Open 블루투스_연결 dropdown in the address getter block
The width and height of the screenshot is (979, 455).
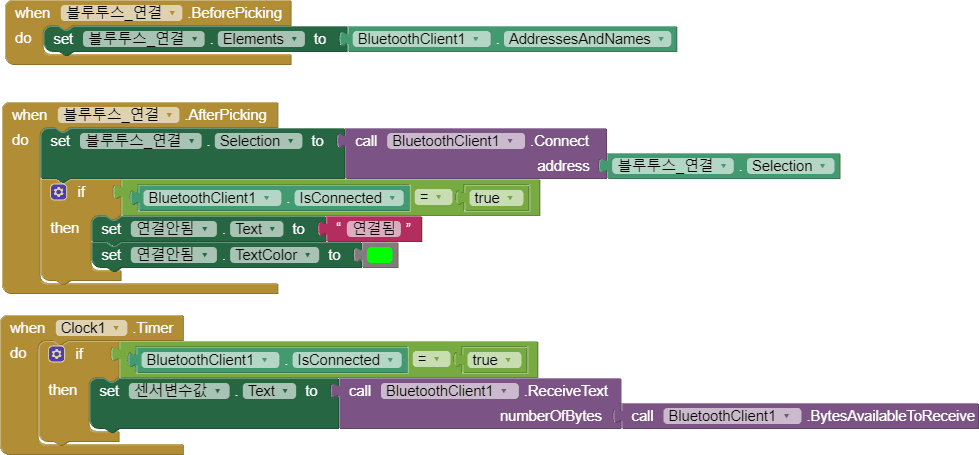click(673, 166)
